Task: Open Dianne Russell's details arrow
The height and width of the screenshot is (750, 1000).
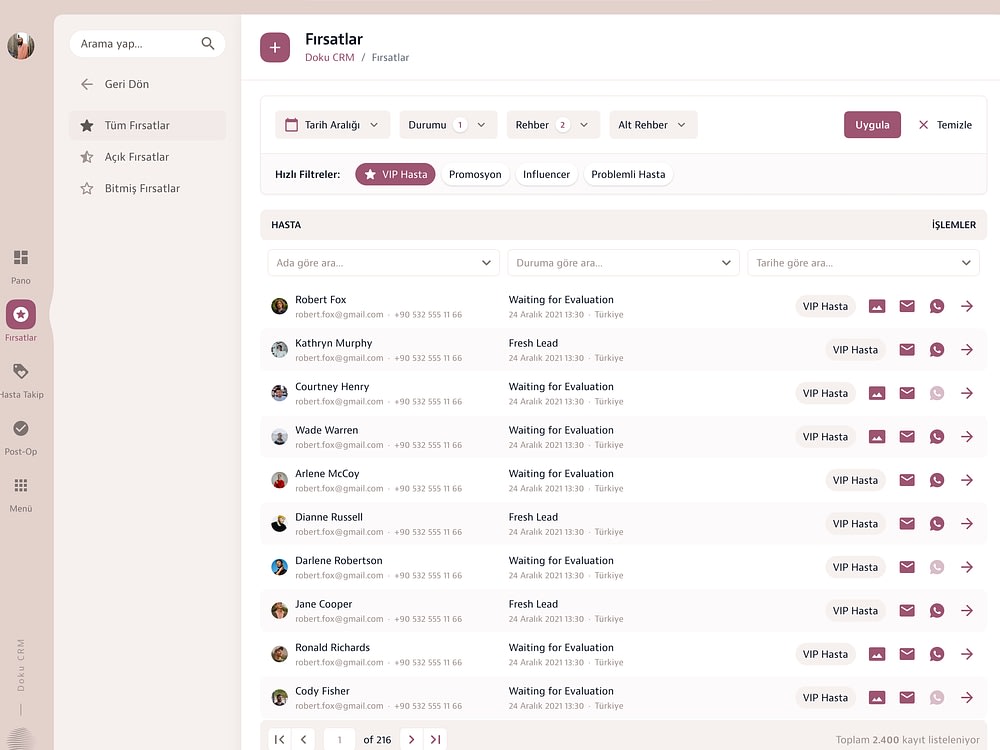Action: (967, 524)
